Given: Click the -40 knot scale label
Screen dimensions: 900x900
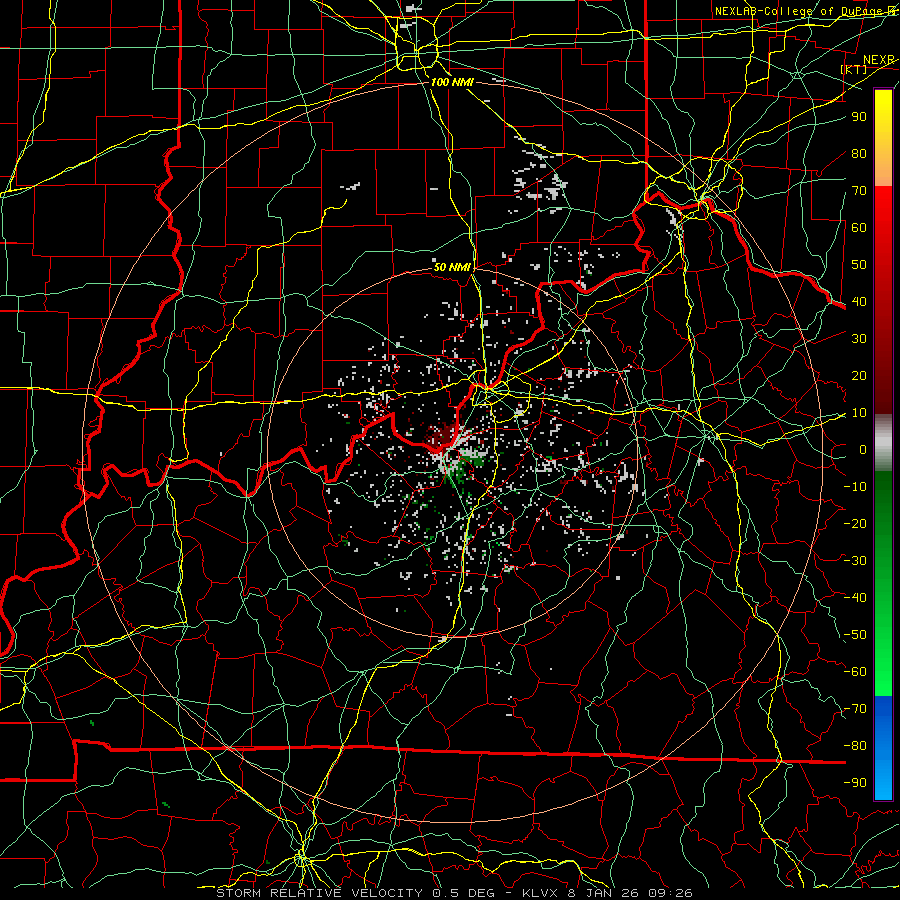Looking at the screenshot, I should pyautogui.click(x=855, y=598).
